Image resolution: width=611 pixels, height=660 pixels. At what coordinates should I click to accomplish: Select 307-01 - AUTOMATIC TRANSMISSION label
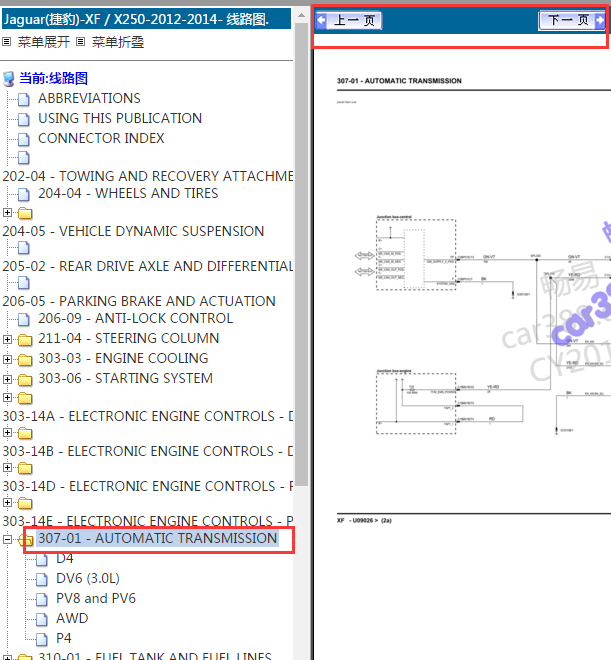click(x=157, y=538)
